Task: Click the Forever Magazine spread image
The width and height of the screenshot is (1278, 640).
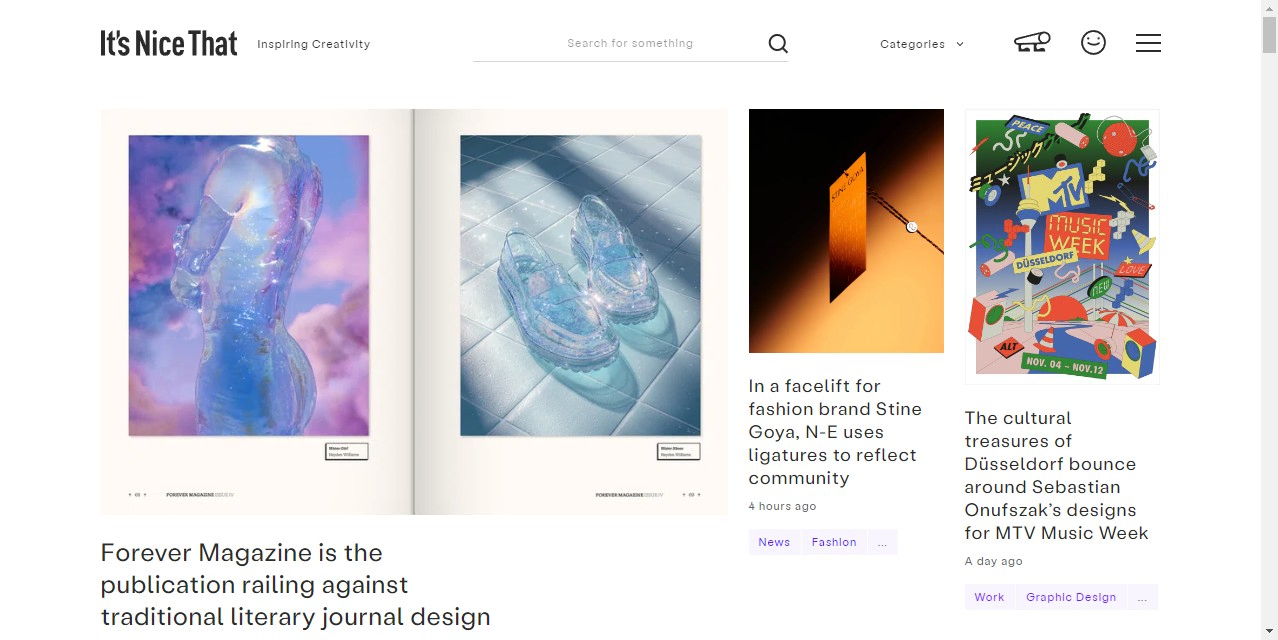Action: coord(414,312)
